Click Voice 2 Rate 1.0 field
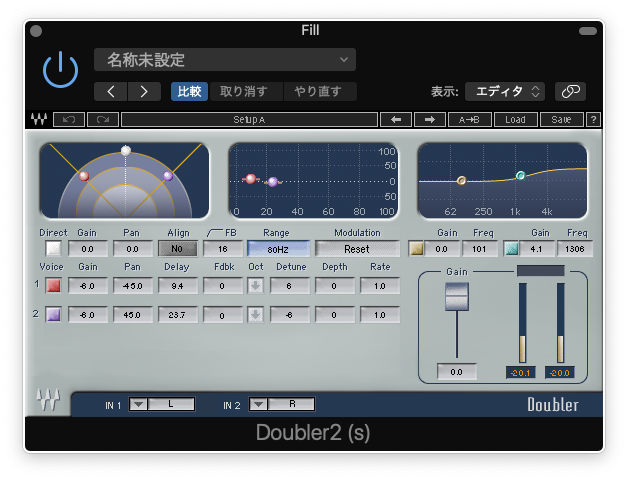Viewport: 628px width, 480px height. point(380,315)
